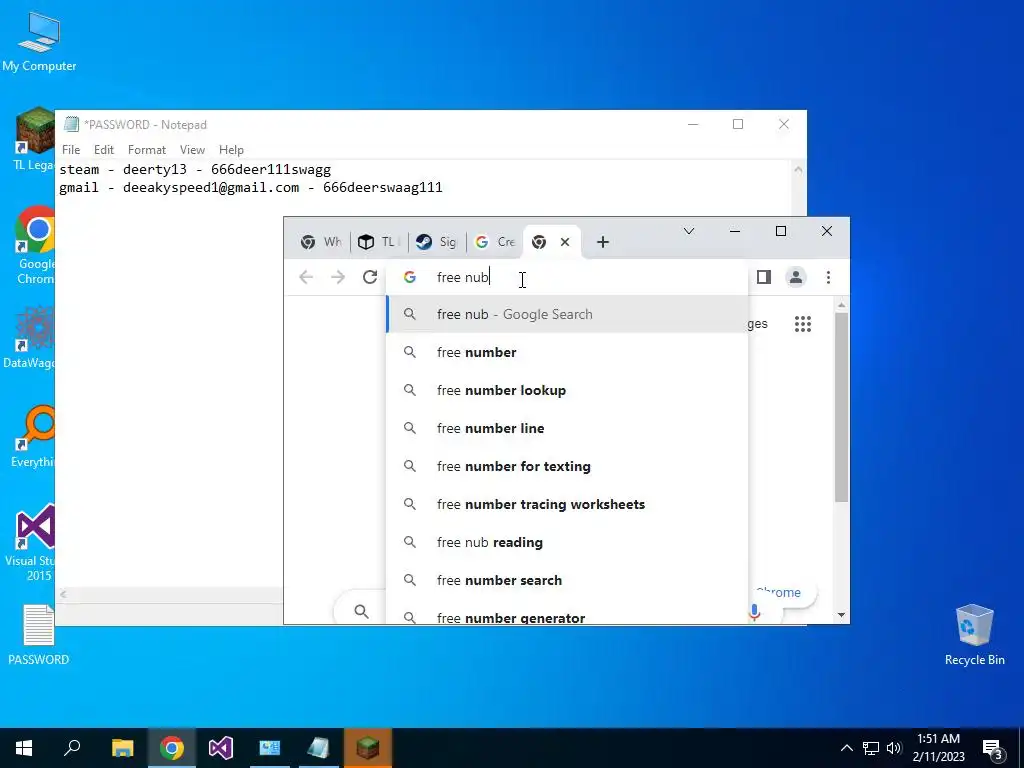Select 'free number' suggestion
Screen dimensions: 1024x768
pos(567,353)
